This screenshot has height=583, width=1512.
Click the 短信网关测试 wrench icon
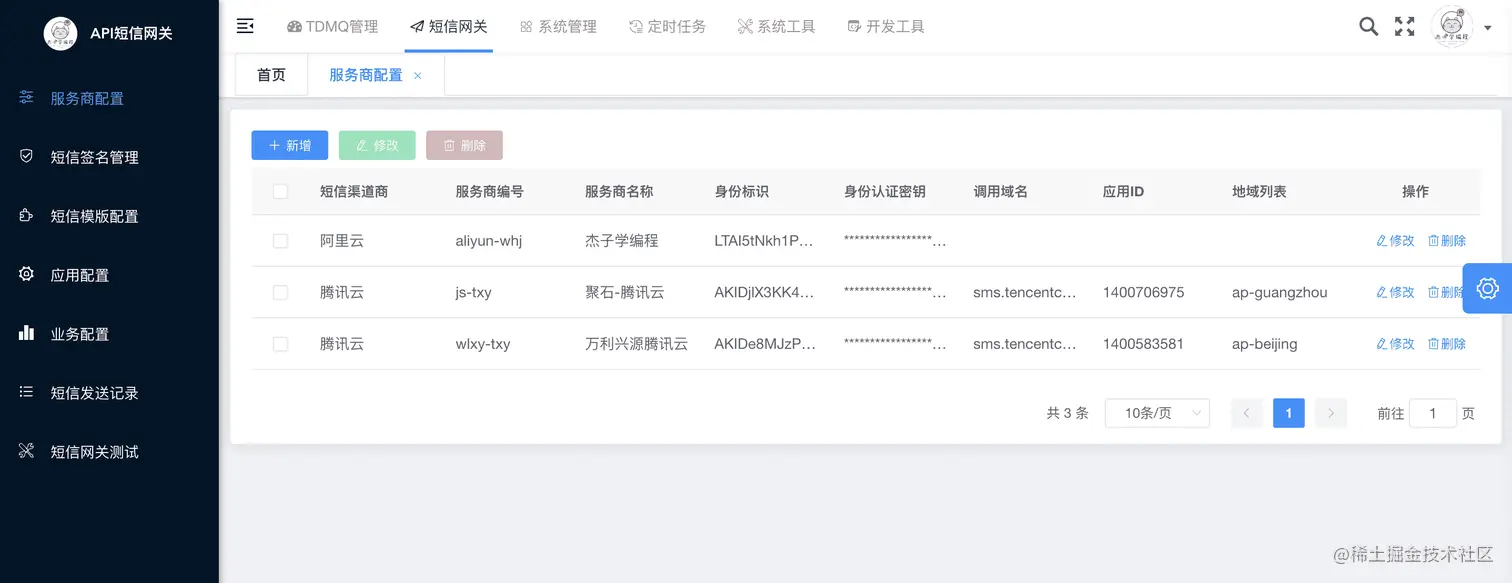(x=26, y=451)
